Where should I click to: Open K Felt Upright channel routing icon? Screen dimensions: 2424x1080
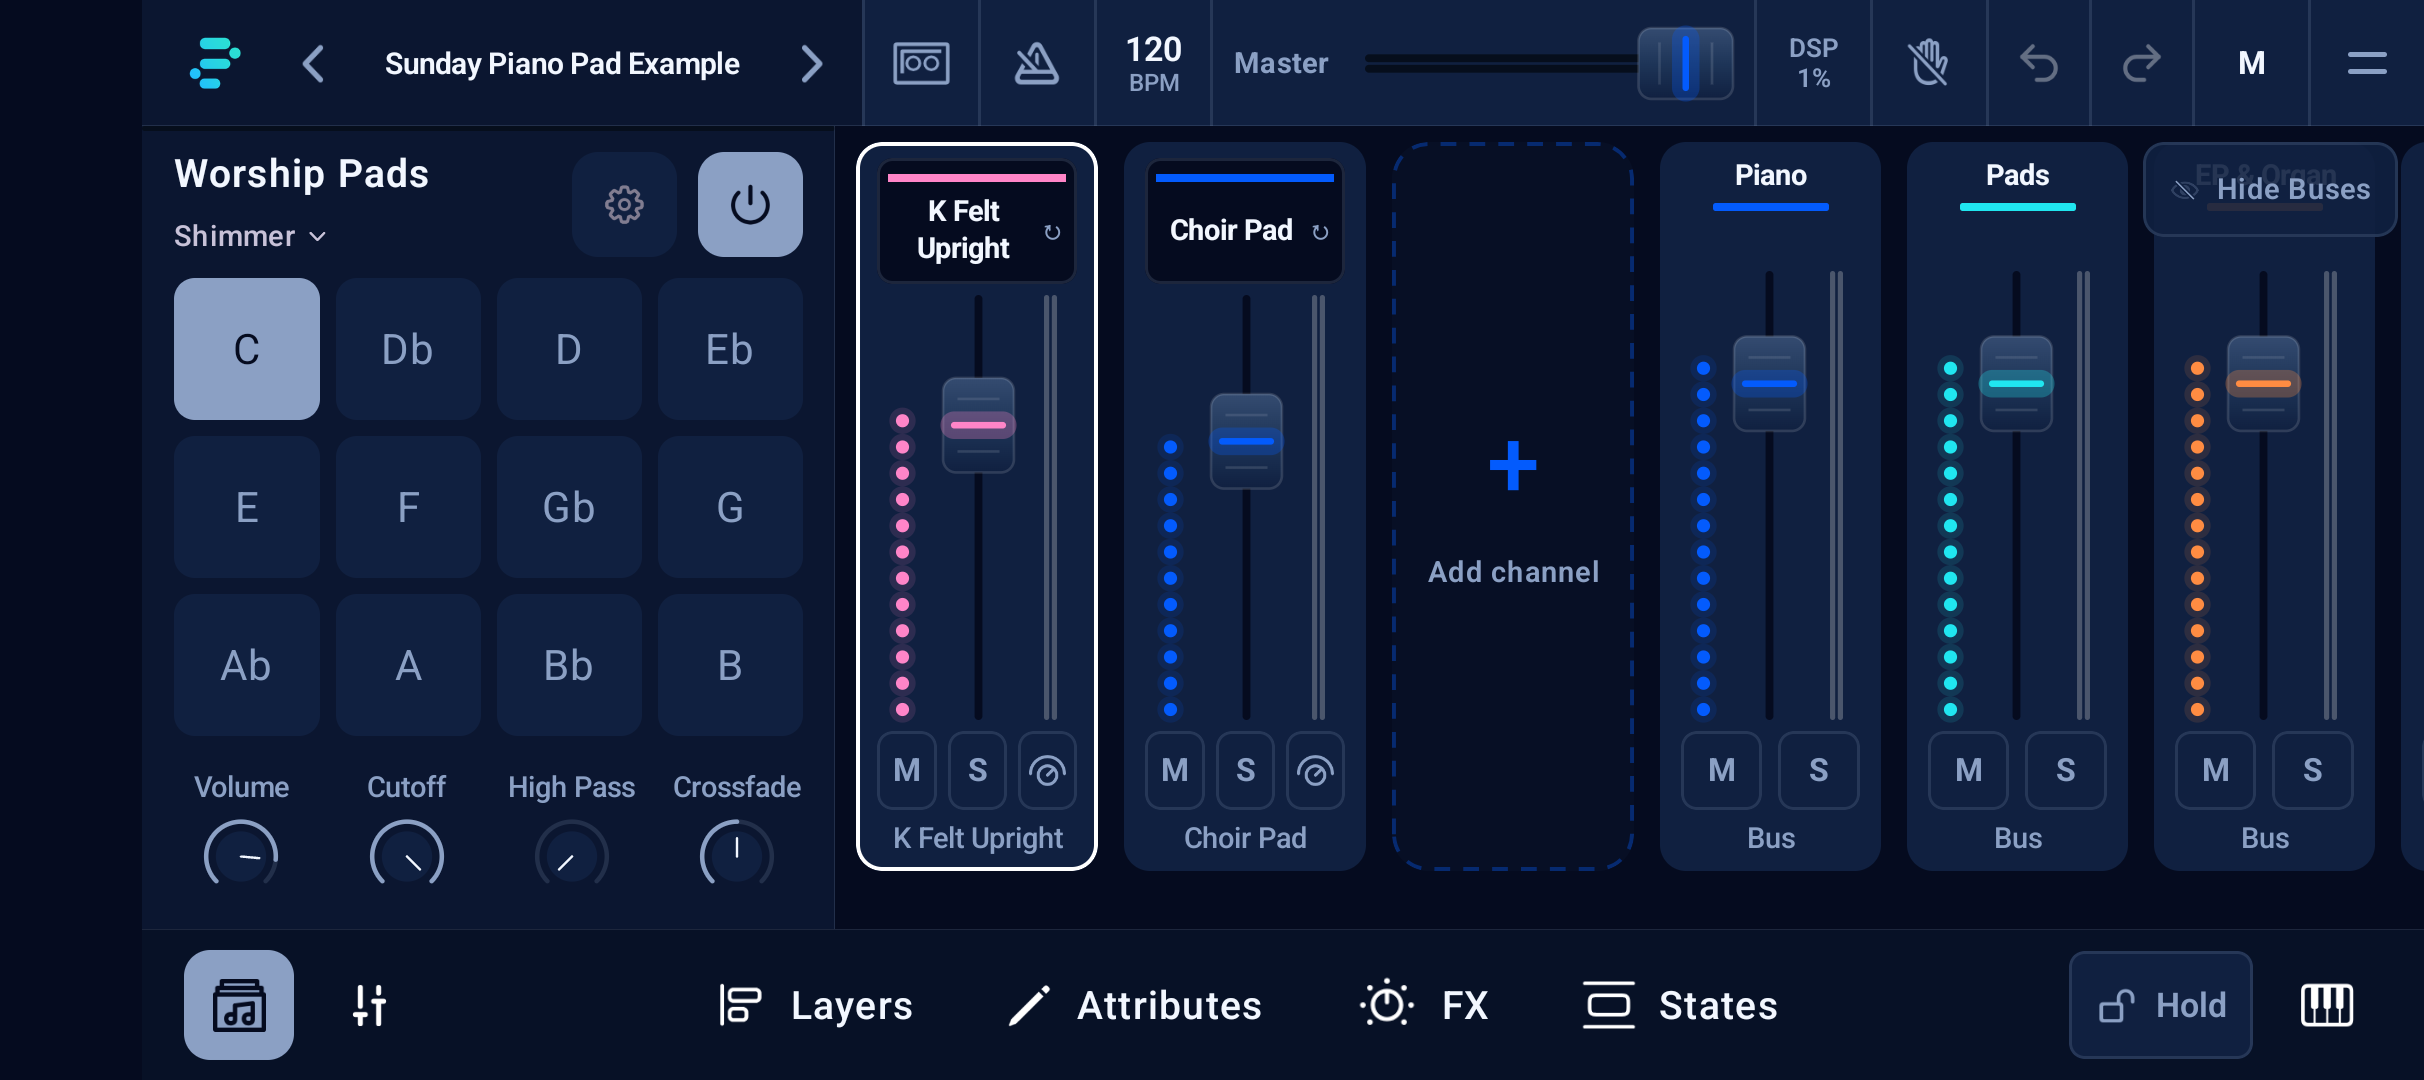click(1047, 770)
